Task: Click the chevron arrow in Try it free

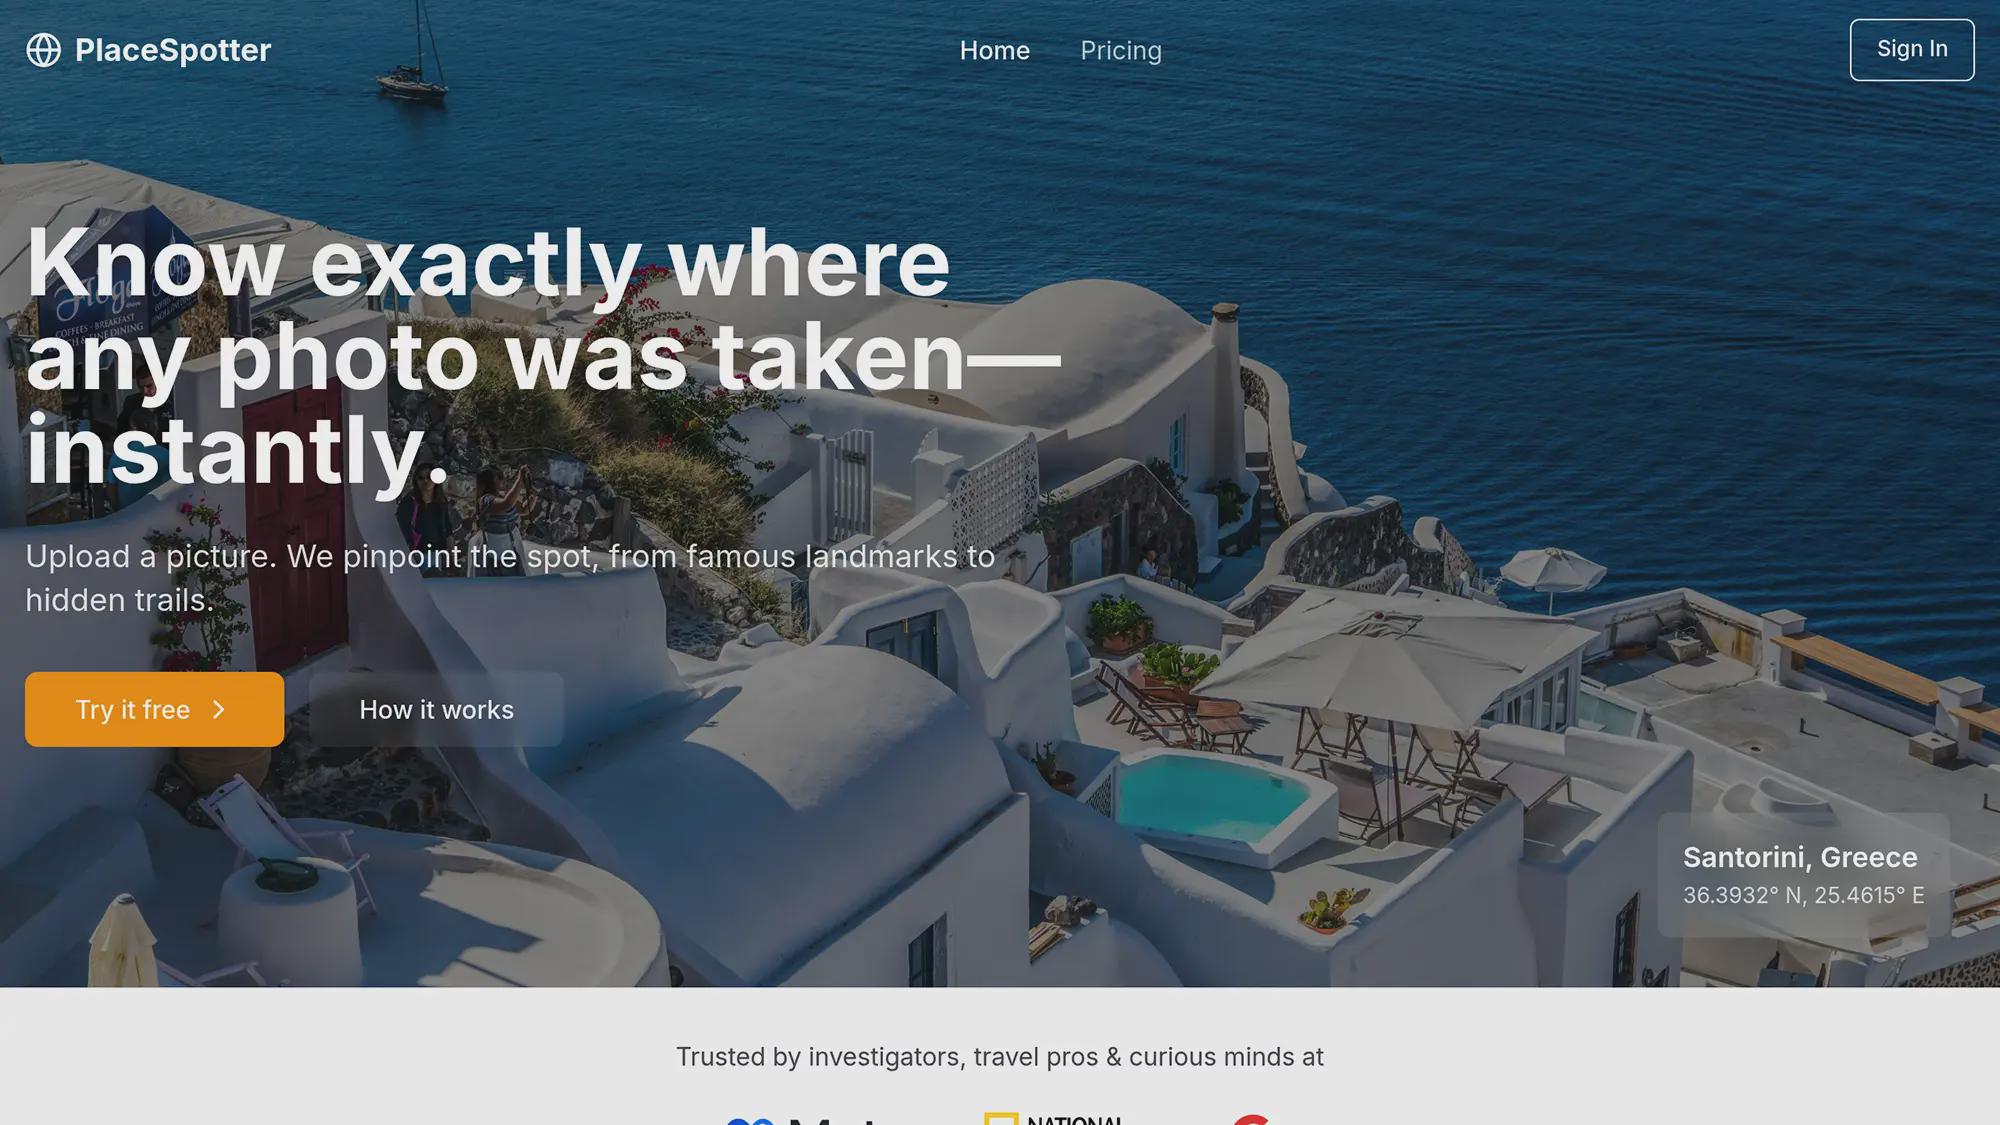Action: (219, 709)
